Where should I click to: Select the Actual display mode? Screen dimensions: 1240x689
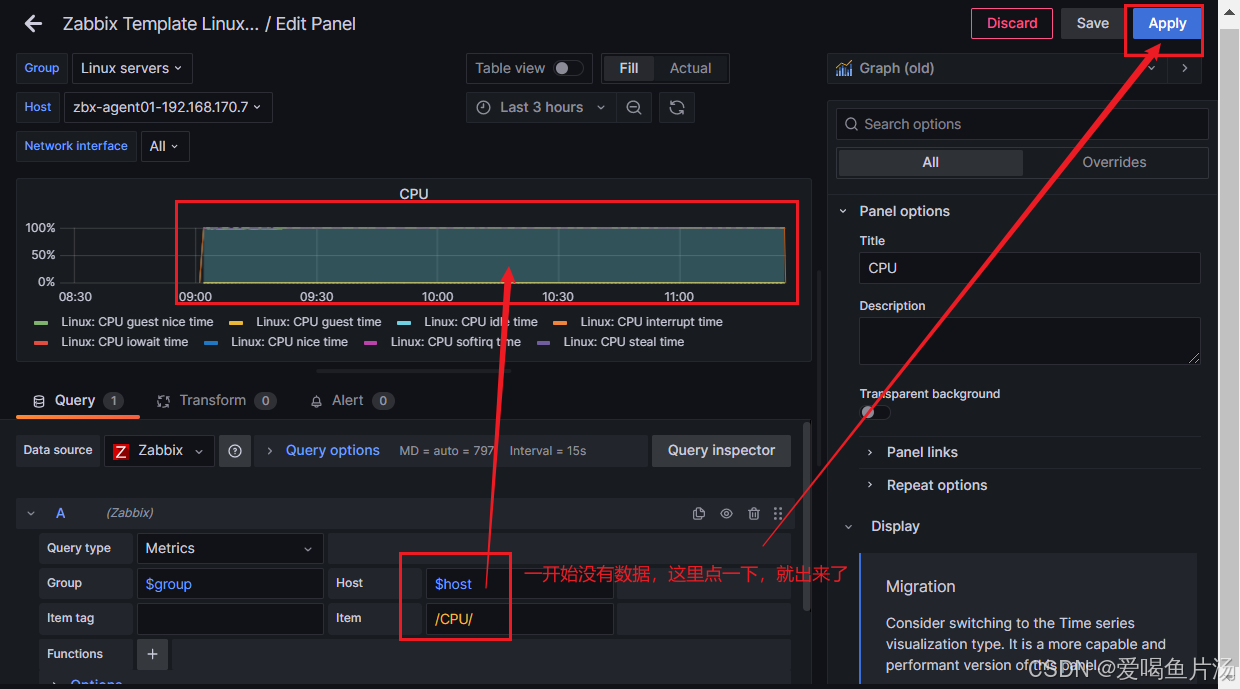[691, 68]
